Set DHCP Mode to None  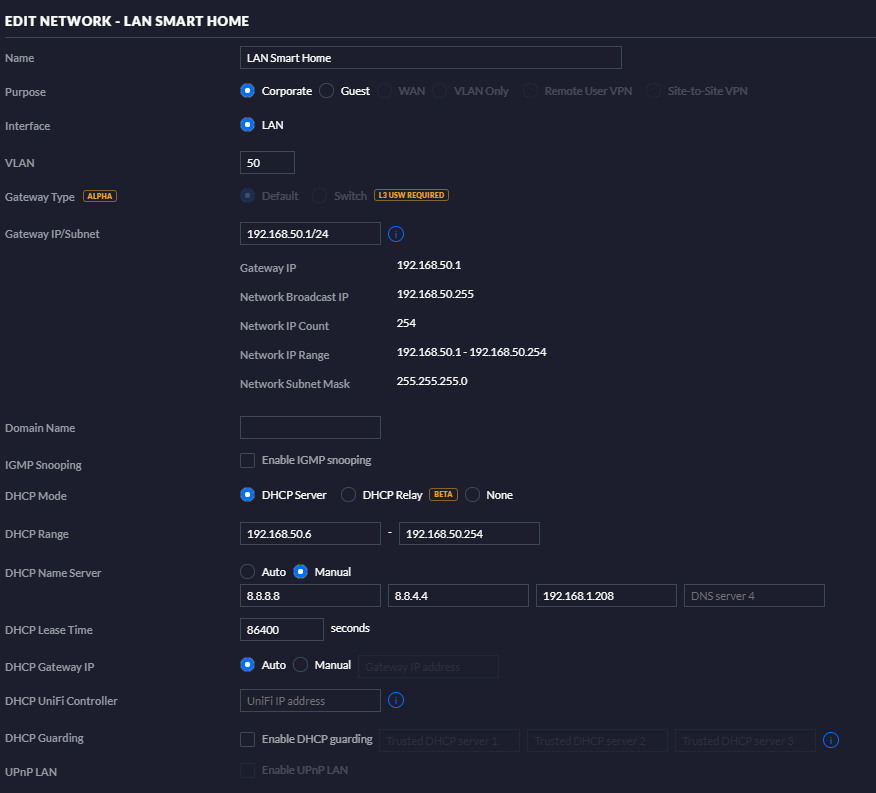point(472,495)
